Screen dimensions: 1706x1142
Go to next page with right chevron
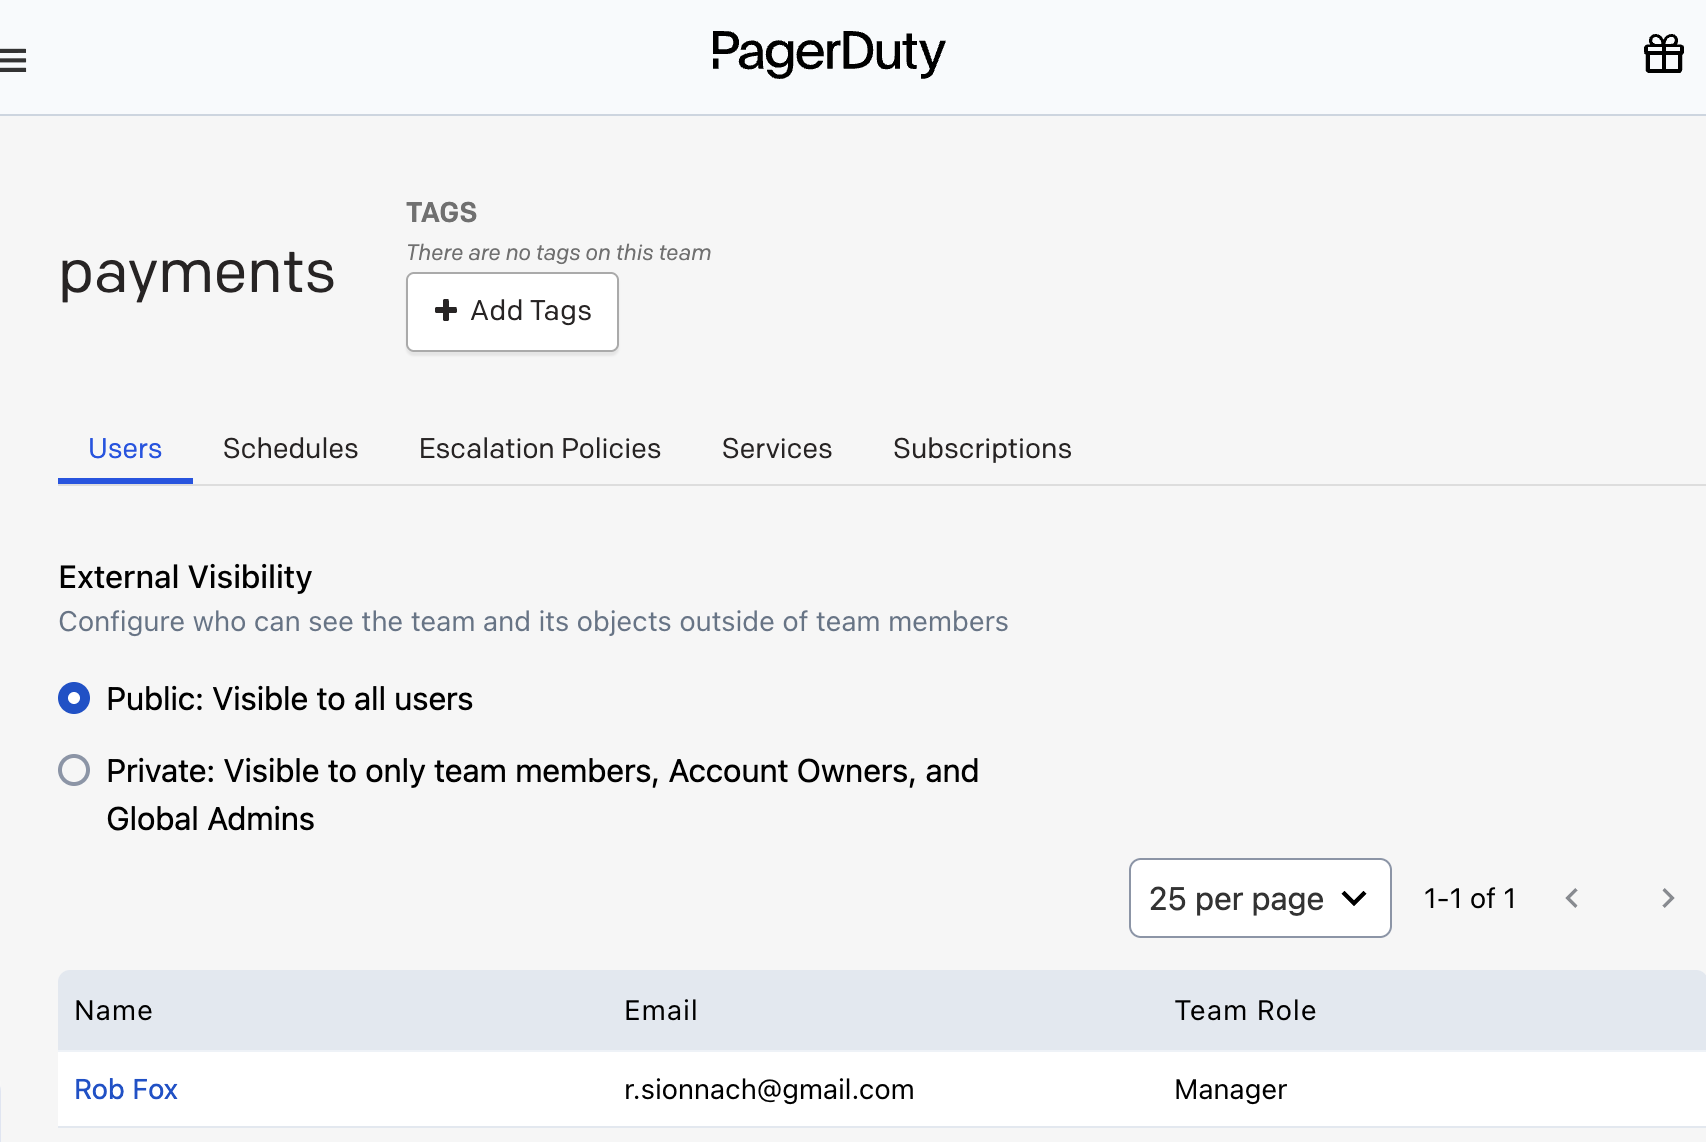click(x=1666, y=898)
